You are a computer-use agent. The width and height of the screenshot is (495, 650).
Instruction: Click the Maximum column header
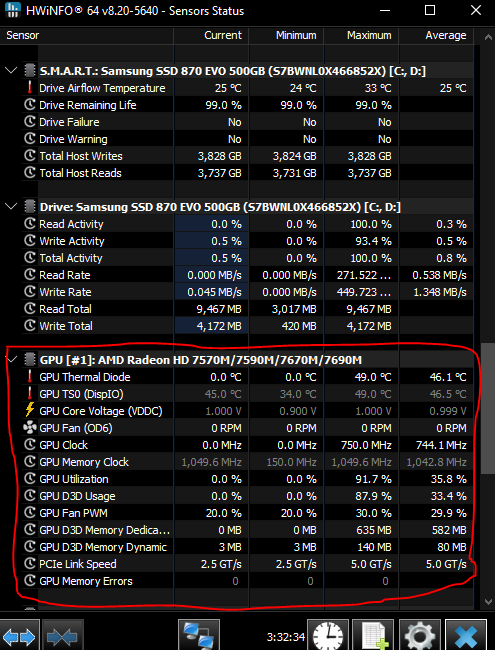click(361, 35)
